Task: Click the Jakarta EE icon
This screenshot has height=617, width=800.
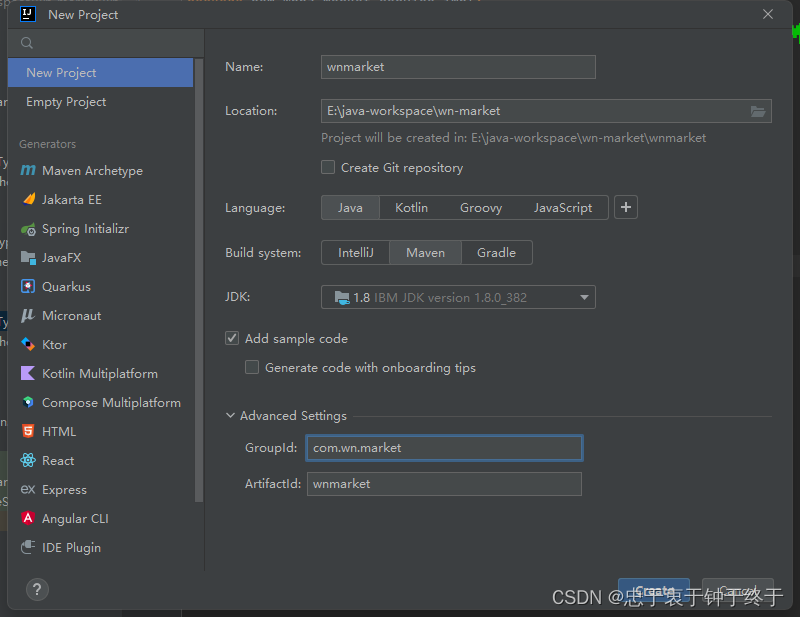Action: 29,199
